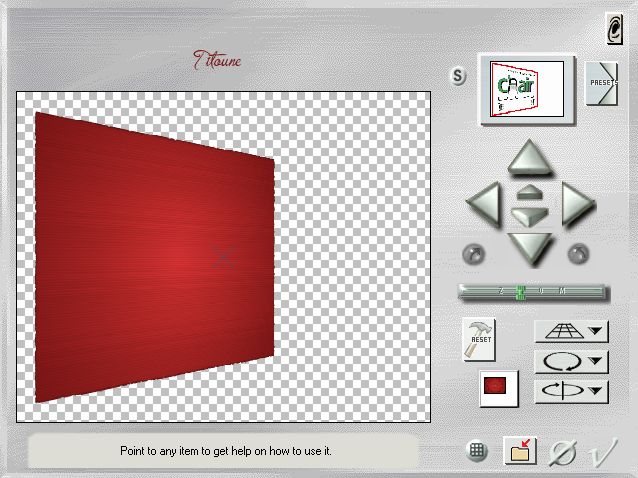Click the 'Point to any item' help text
The image size is (638, 478).
click(x=226, y=451)
